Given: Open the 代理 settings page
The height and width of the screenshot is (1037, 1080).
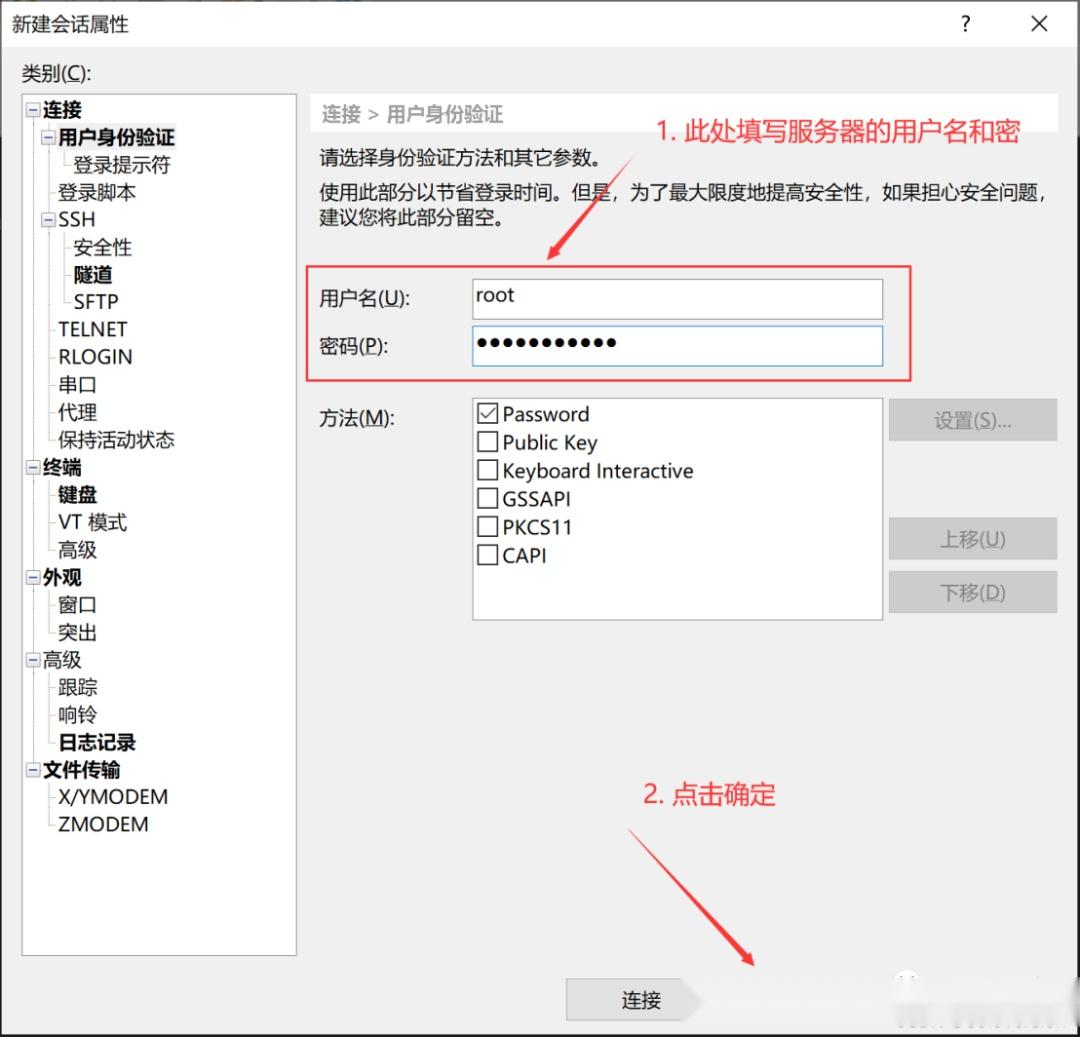Looking at the screenshot, I should pos(75,412).
